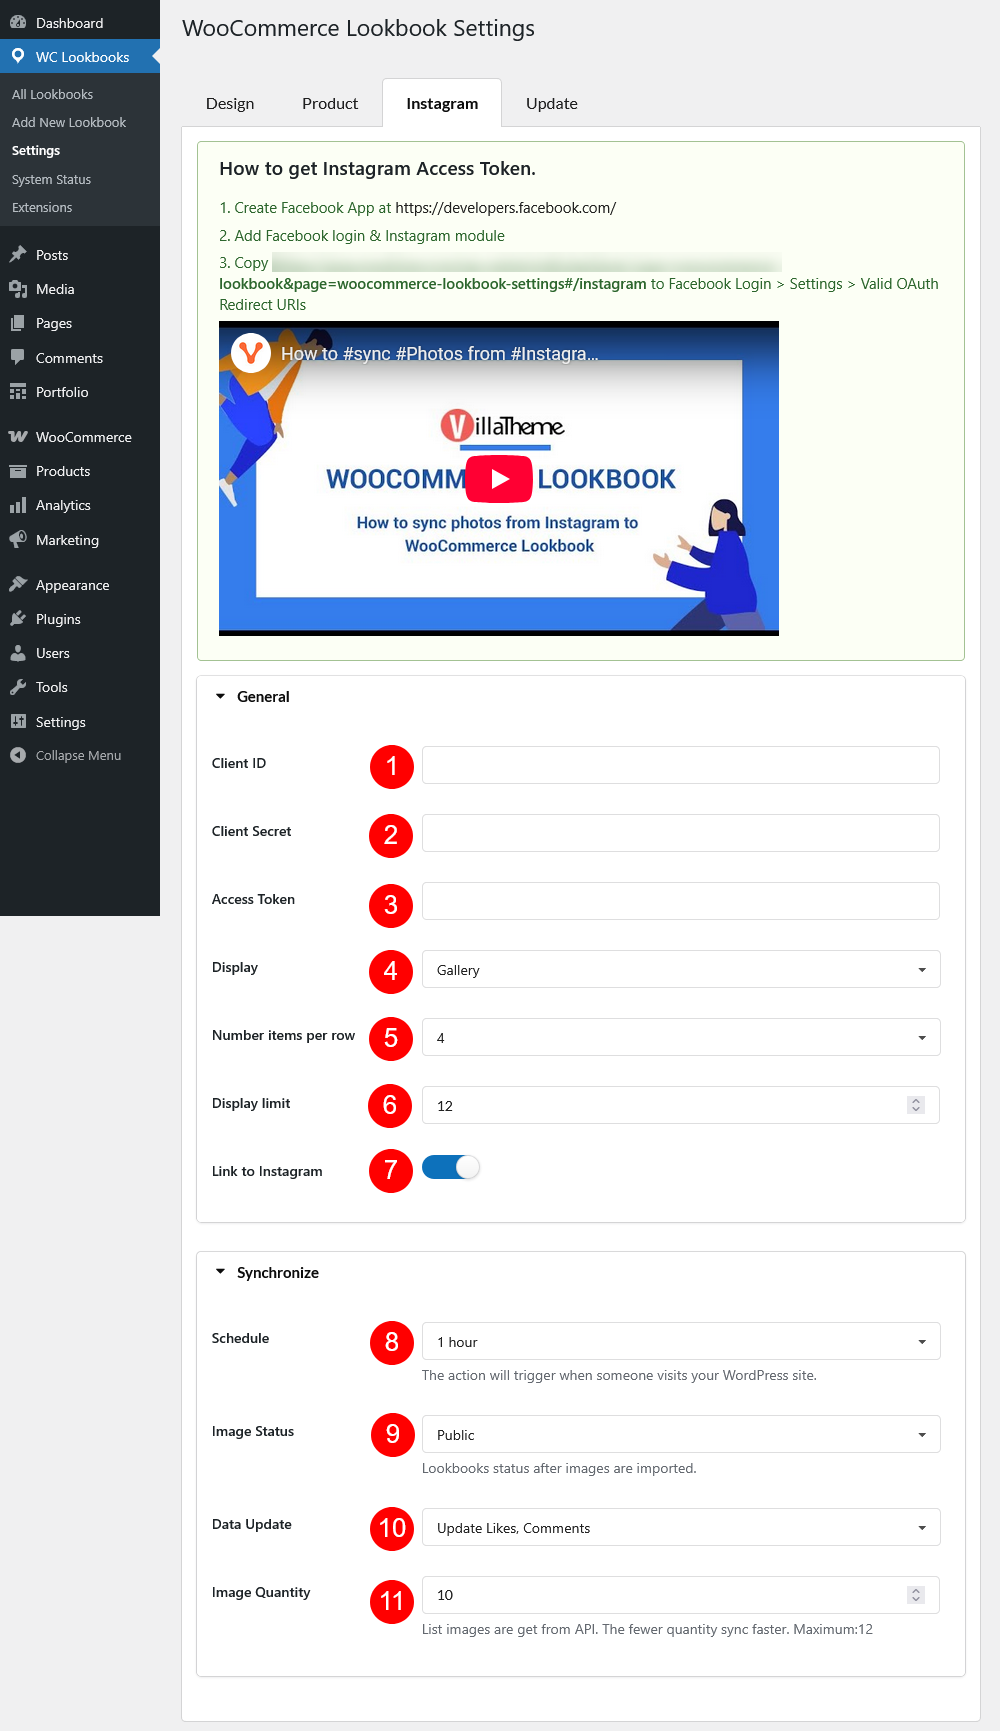This screenshot has width=1000, height=1731.
Task: Click the Dashboard gauge icon
Action: pos(18,22)
